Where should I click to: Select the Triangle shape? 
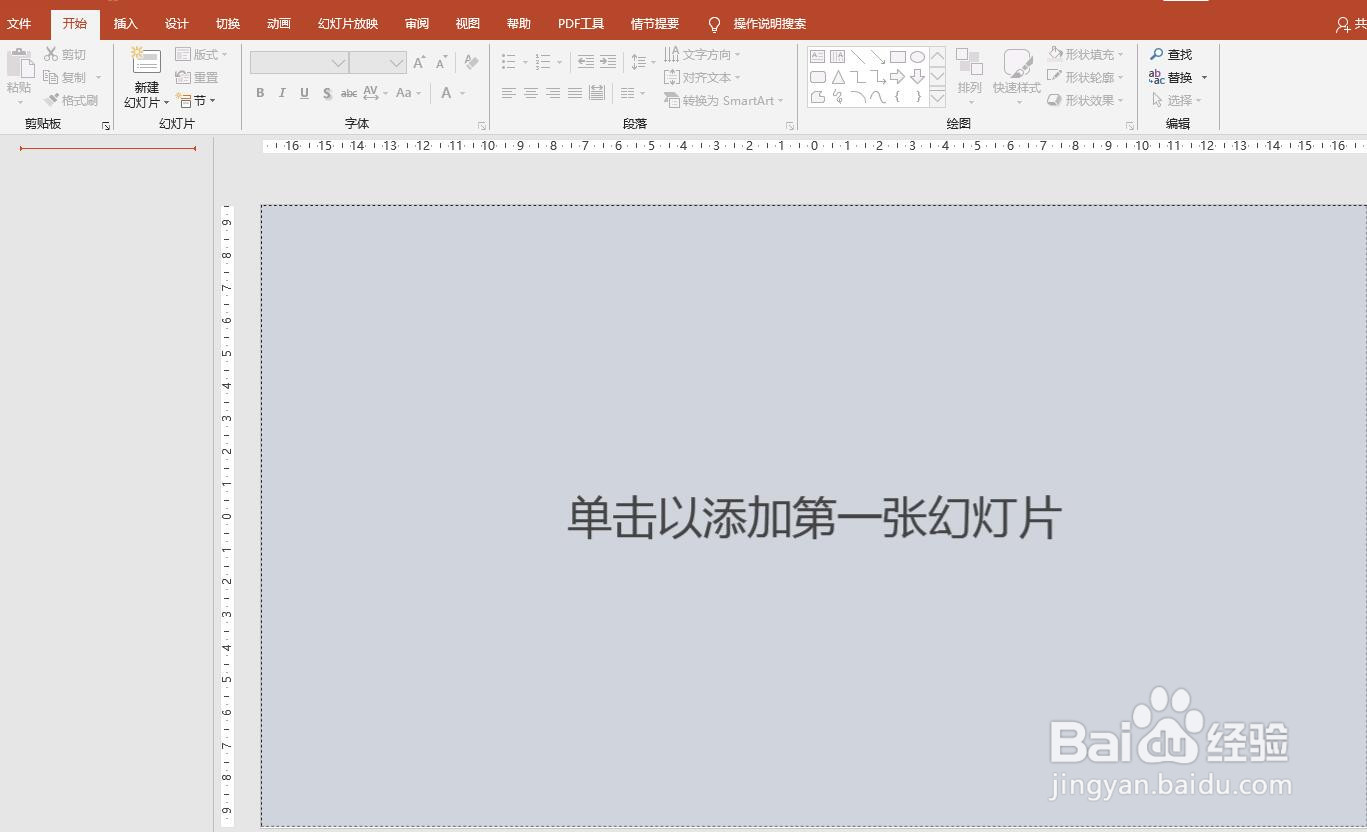click(x=838, y=77)
